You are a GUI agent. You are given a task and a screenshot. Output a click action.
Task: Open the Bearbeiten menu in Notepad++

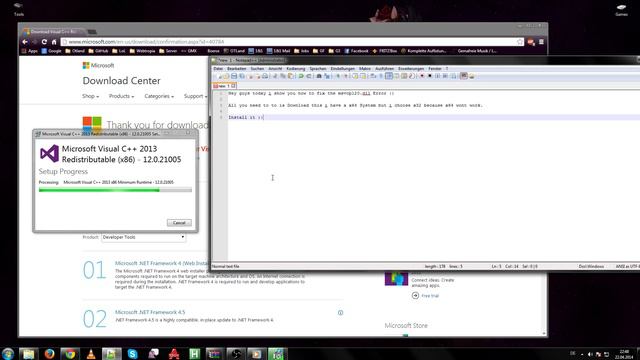(x=237, y=69)
